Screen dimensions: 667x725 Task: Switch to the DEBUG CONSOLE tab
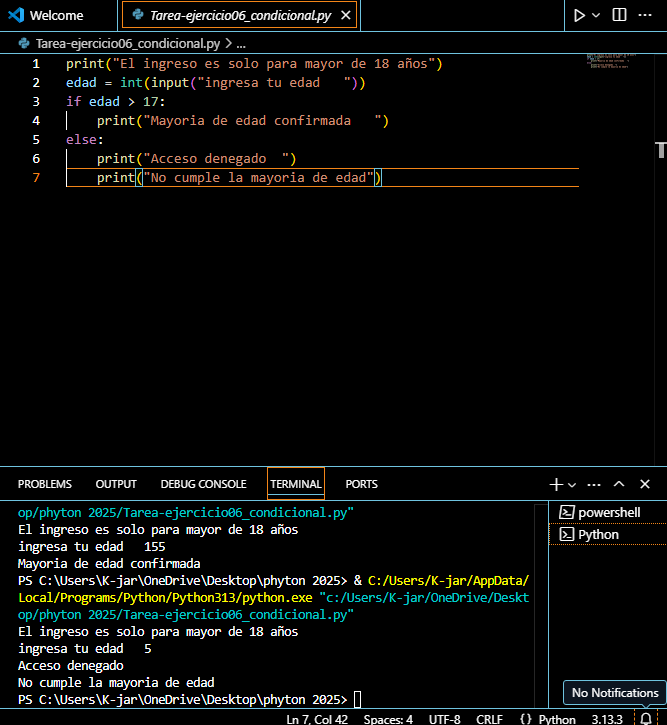pyautogui.click(x=203, y=484)
